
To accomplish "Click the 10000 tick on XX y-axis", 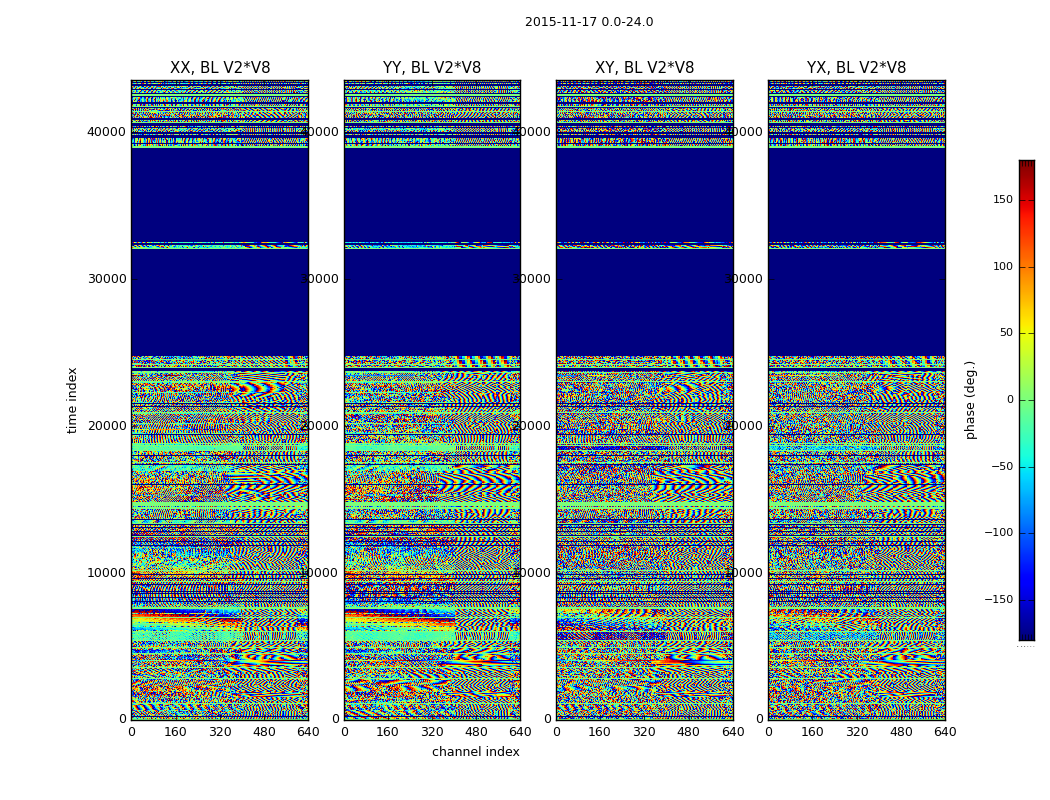I will click(x=106, y=572).
